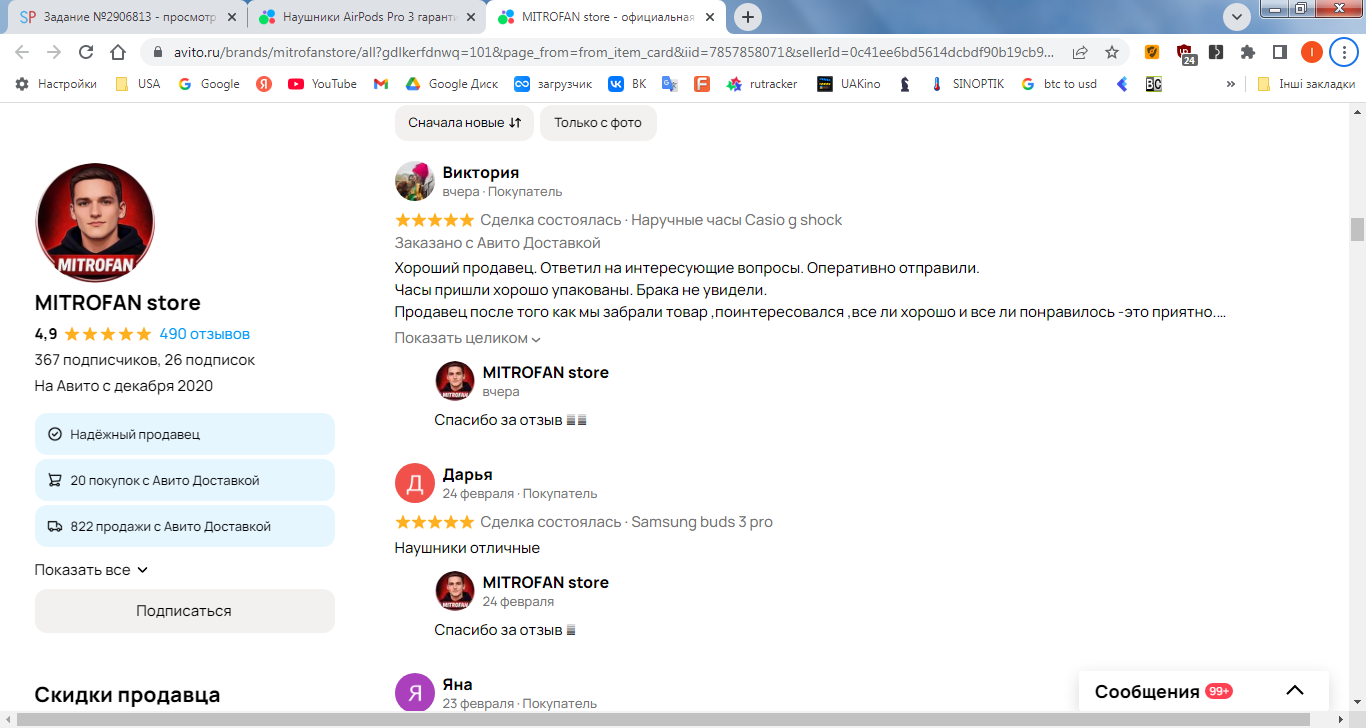Viewport: 1366px width, 728px height.
Task: Open the UAKino bookmark
Action: pos(849,84)
